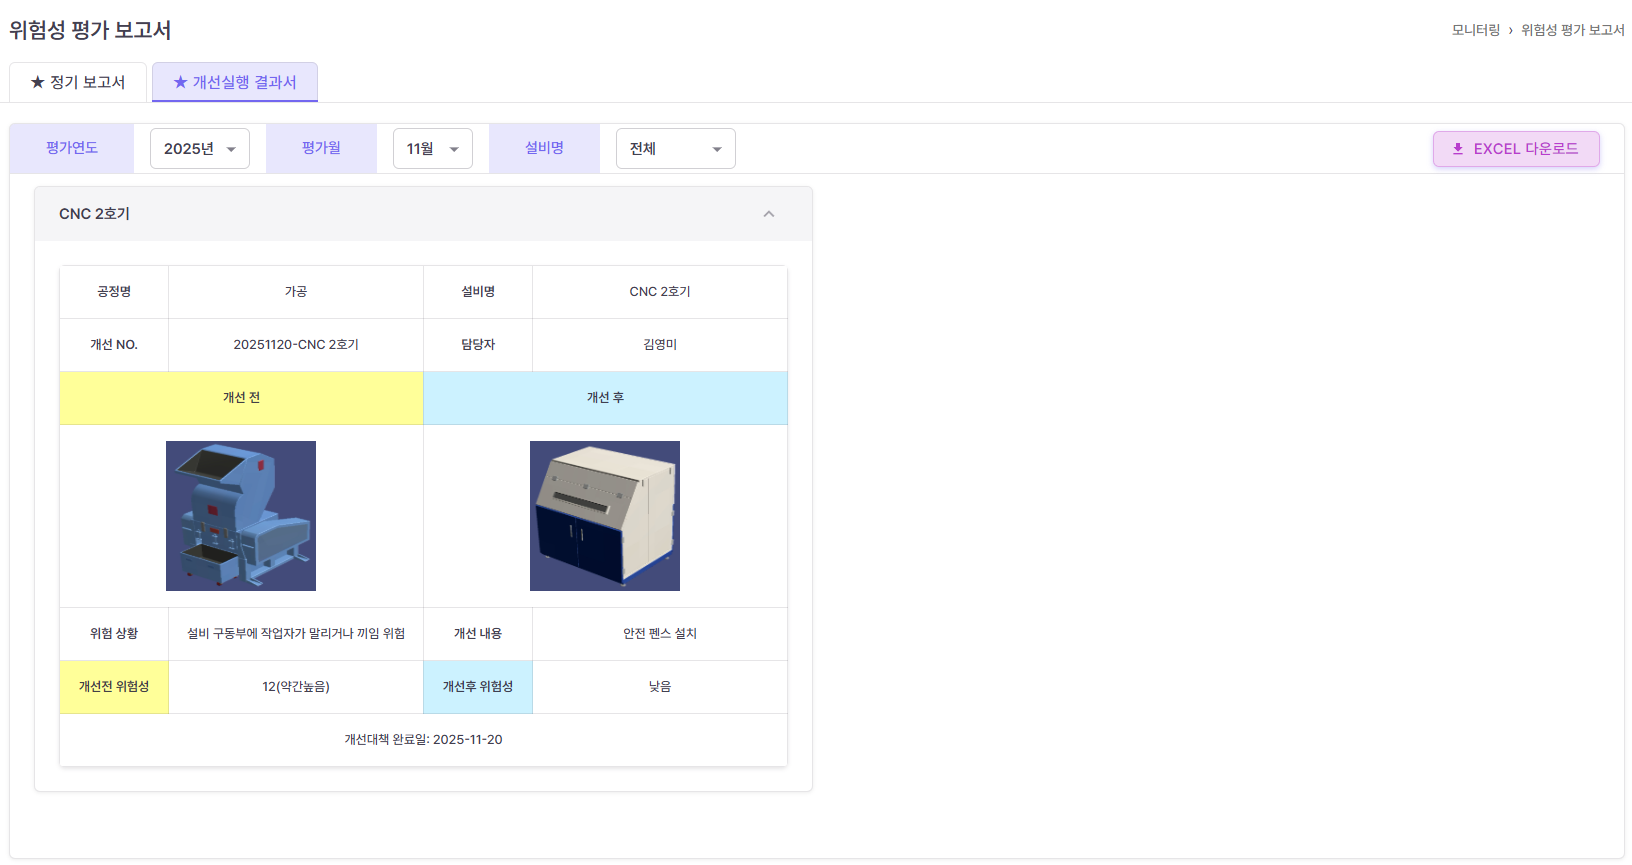The width and height of the screenshot is (1632, 865).
Task: Switch to the 정기 보고서 tab
Action: click(78, 82)
